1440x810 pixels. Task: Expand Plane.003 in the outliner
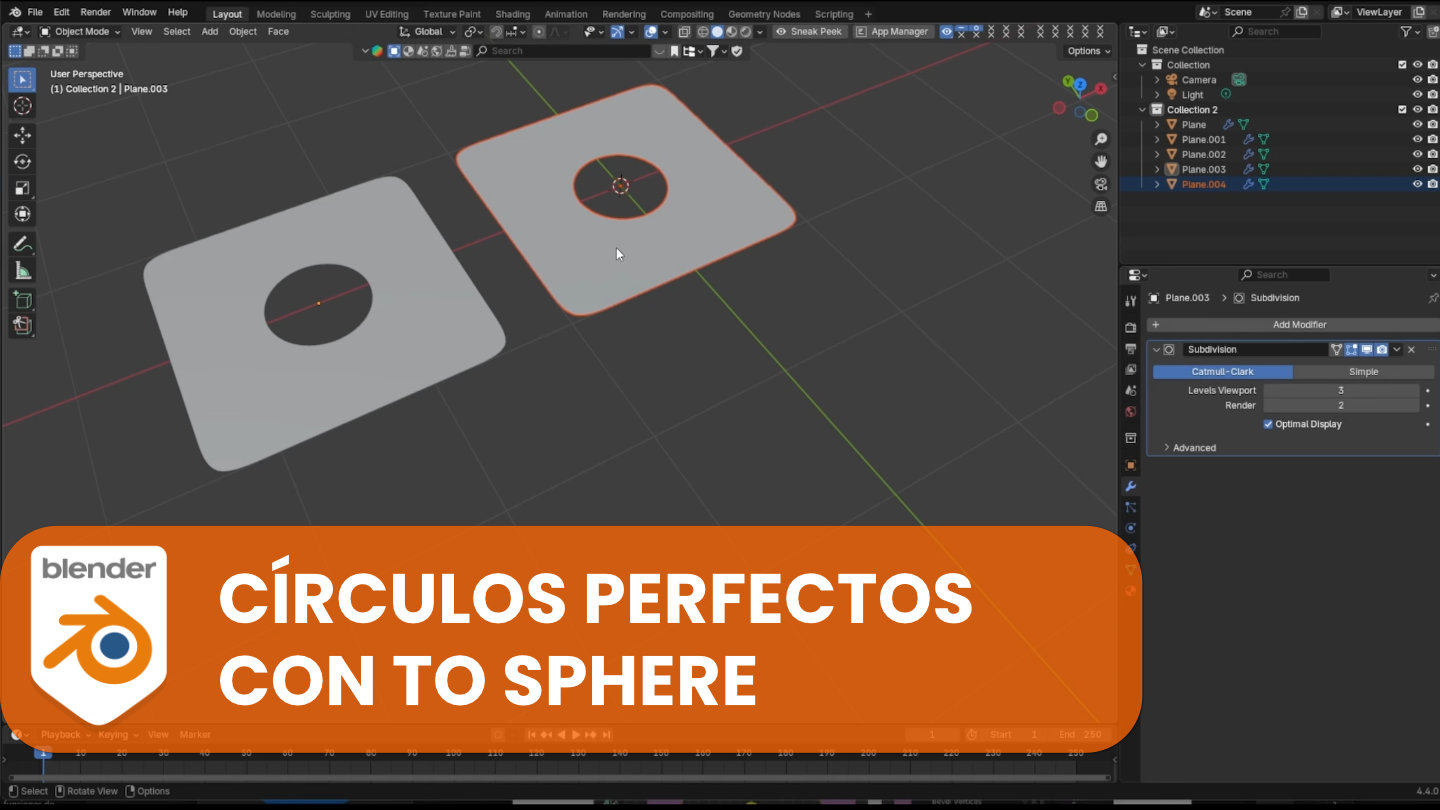tap(1157, 170)
